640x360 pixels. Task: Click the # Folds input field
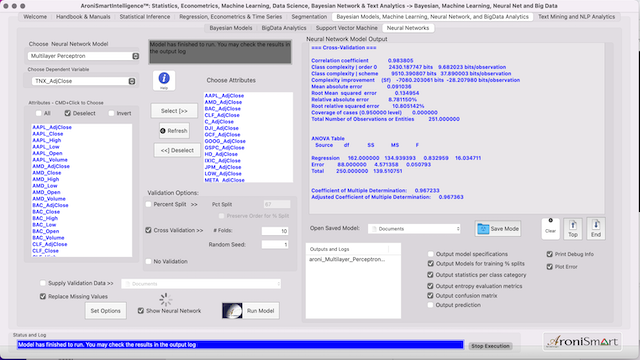(x=275, y=231)
